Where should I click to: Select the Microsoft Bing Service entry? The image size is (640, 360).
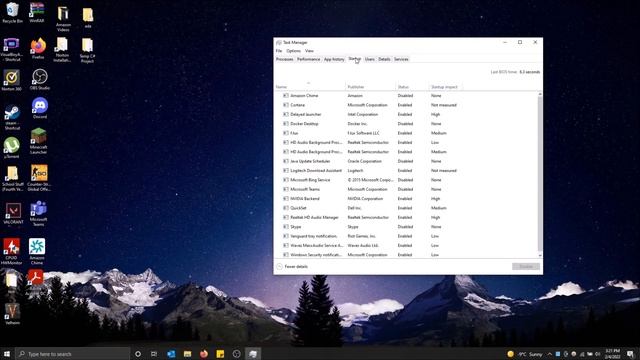[406, 180]
